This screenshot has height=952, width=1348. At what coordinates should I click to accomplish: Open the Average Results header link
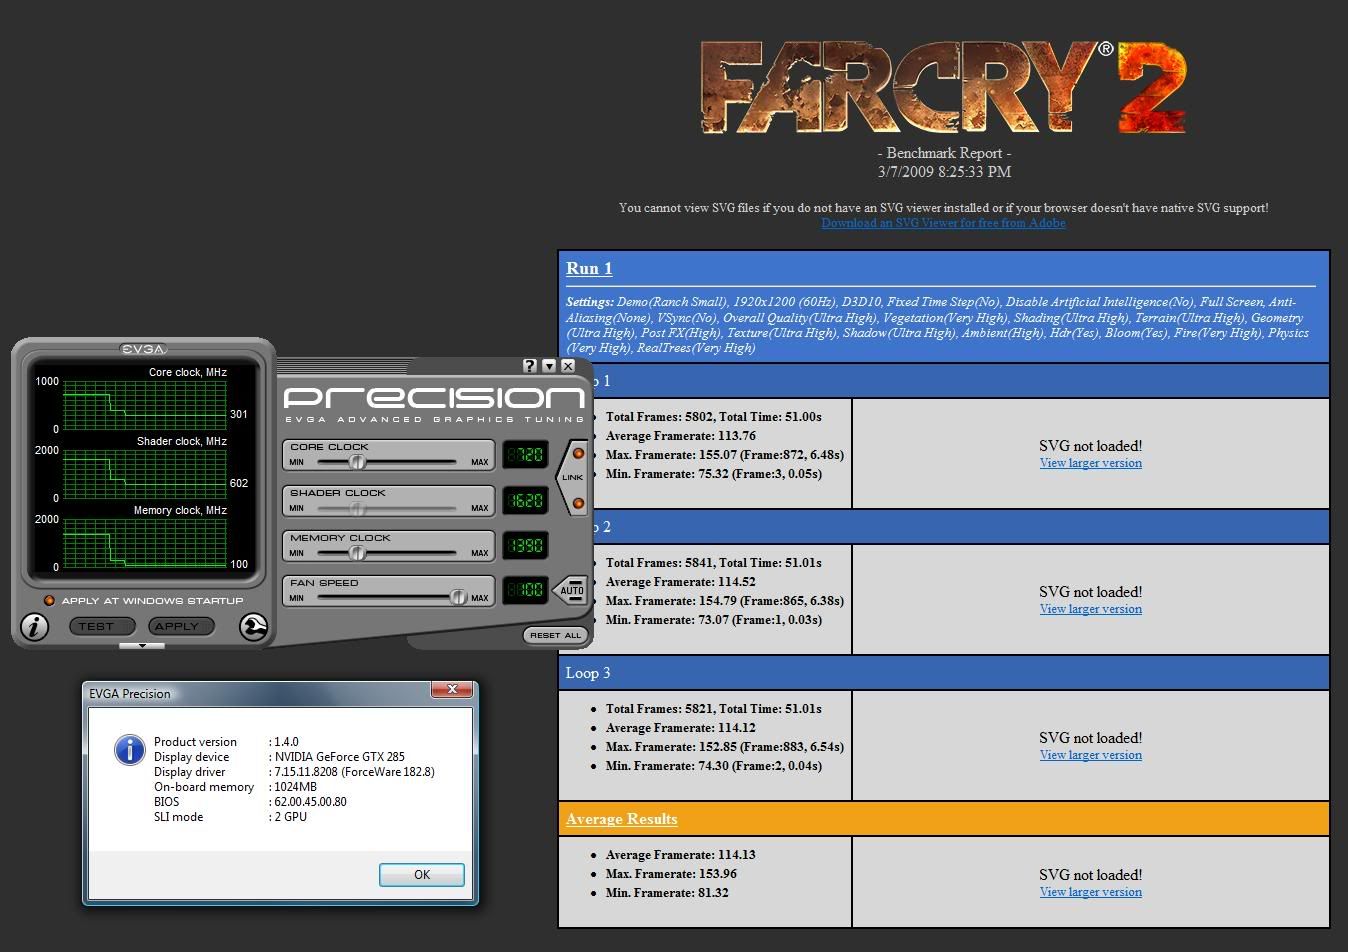coord(621,819)
